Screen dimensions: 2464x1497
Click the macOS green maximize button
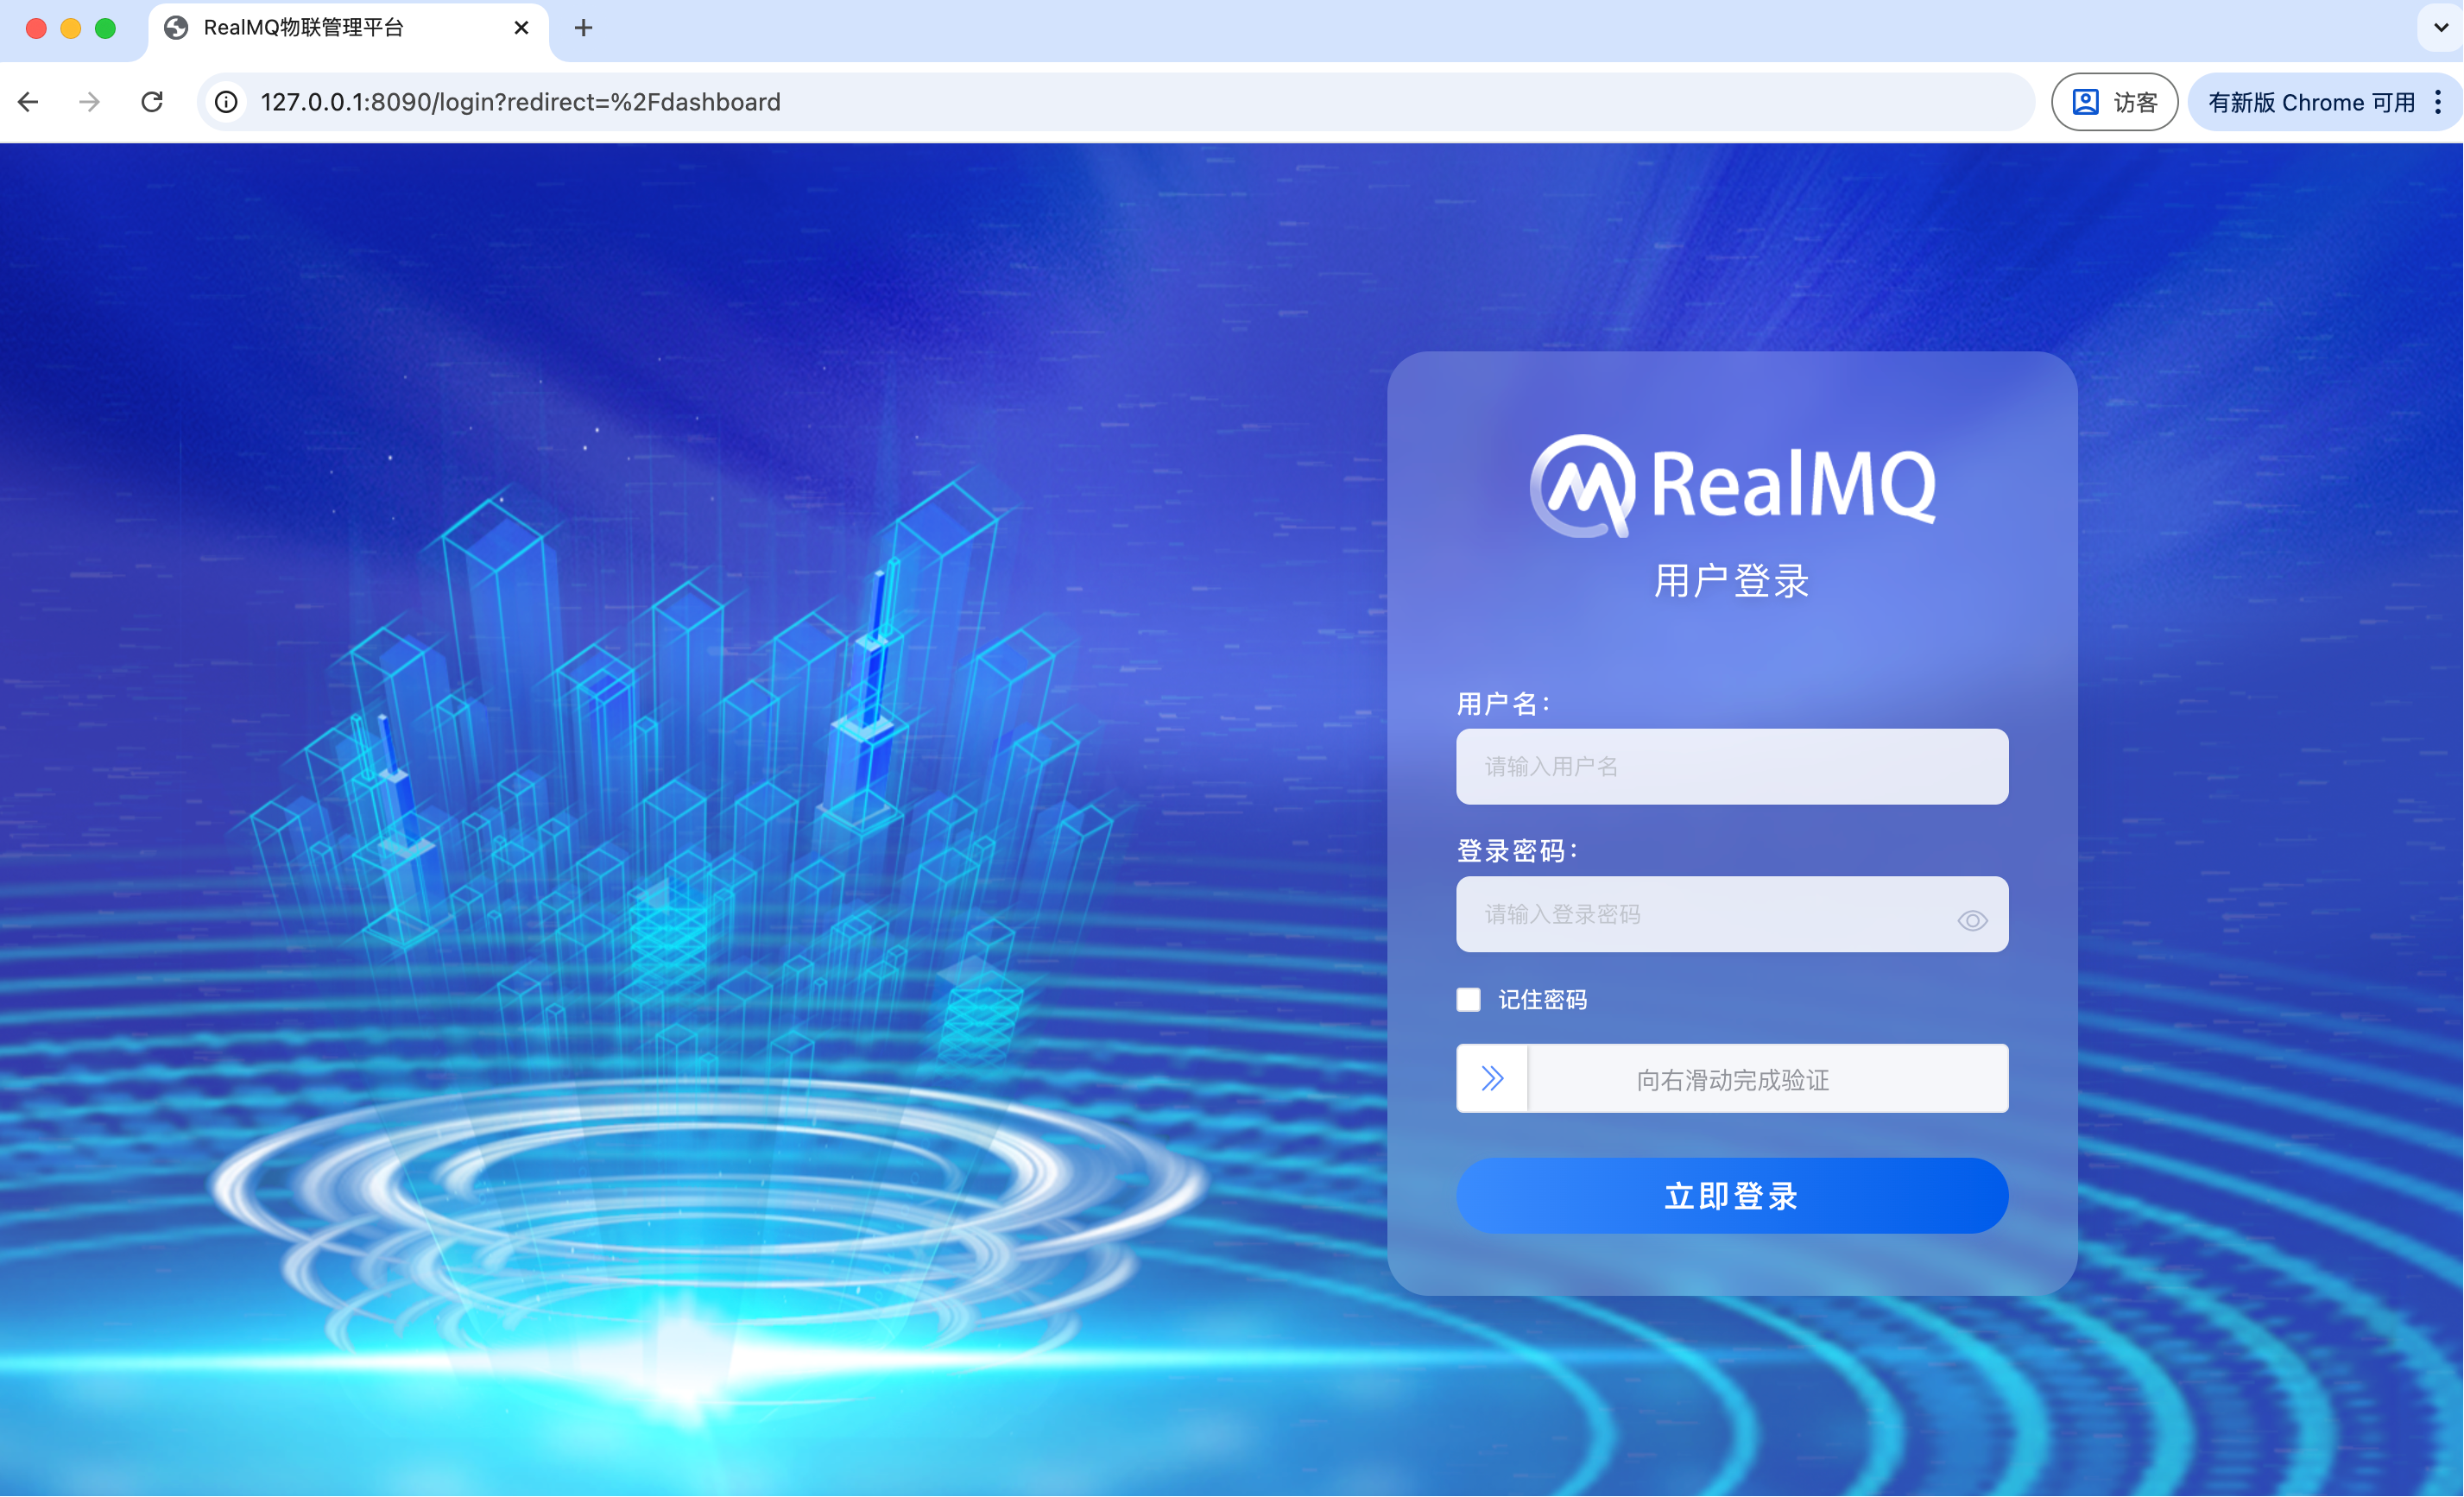[x=105, y=28]
